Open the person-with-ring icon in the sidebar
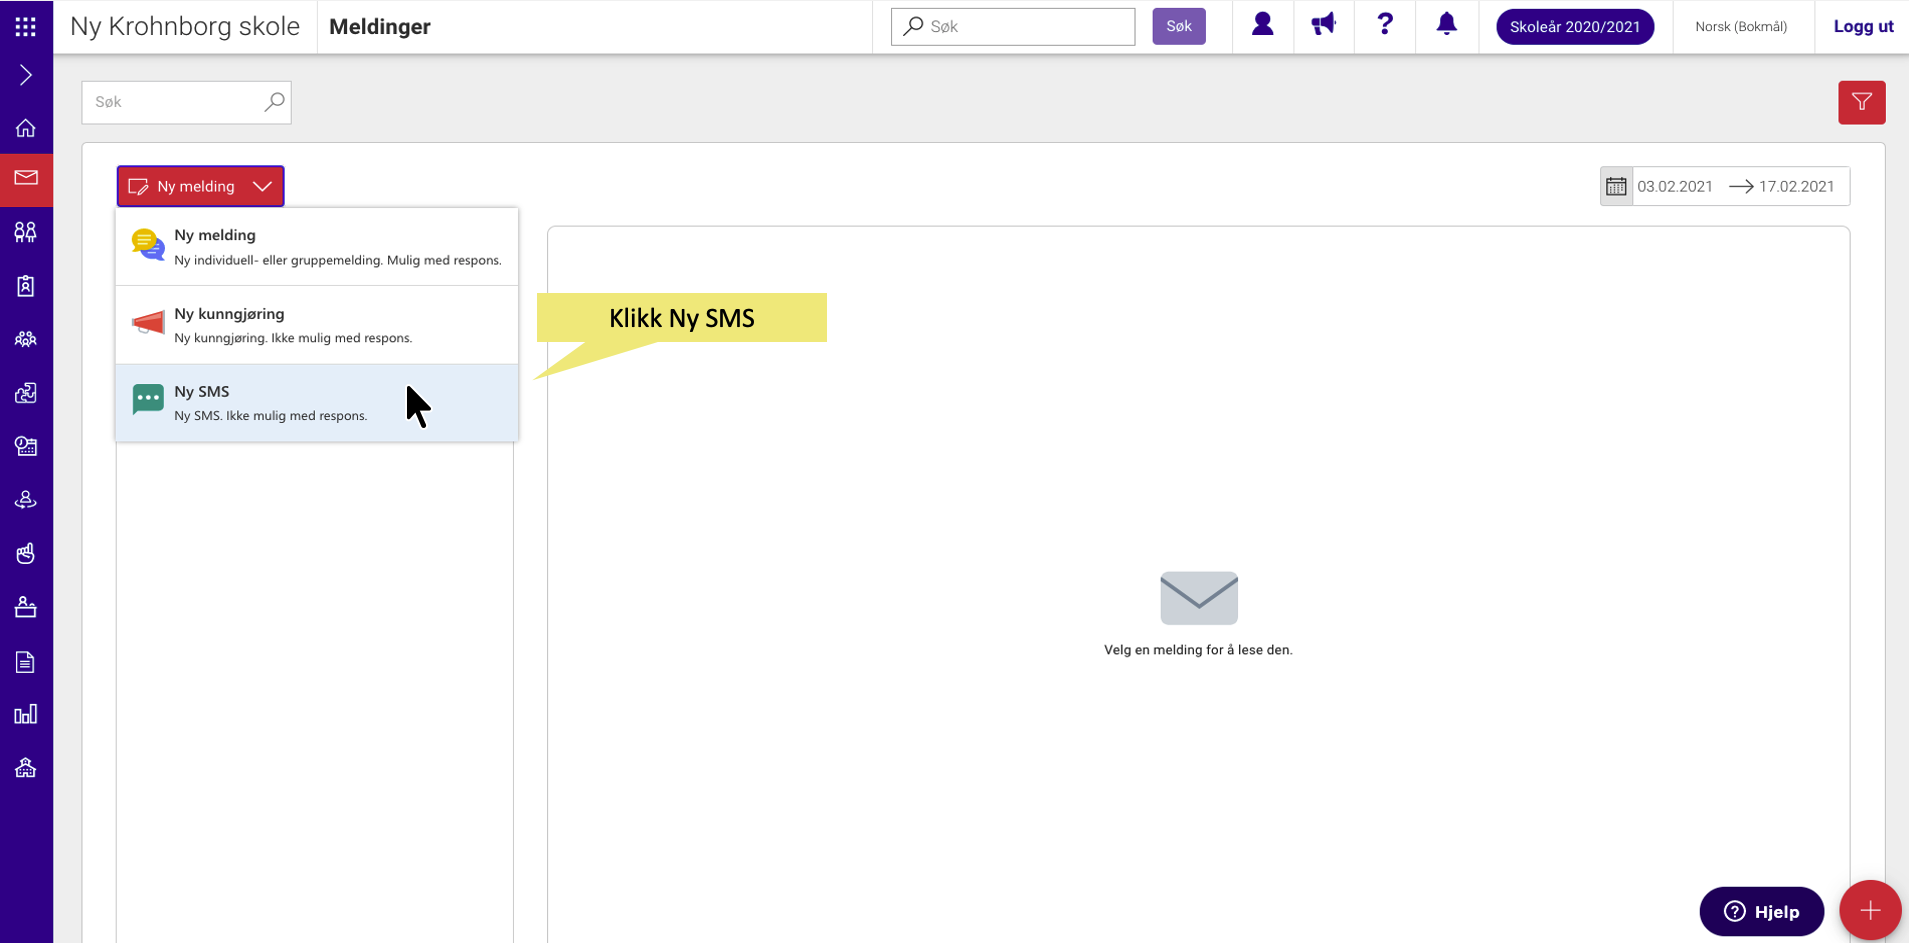The height and width of the screenshot is (943, 1909). [x=26, y=500]
